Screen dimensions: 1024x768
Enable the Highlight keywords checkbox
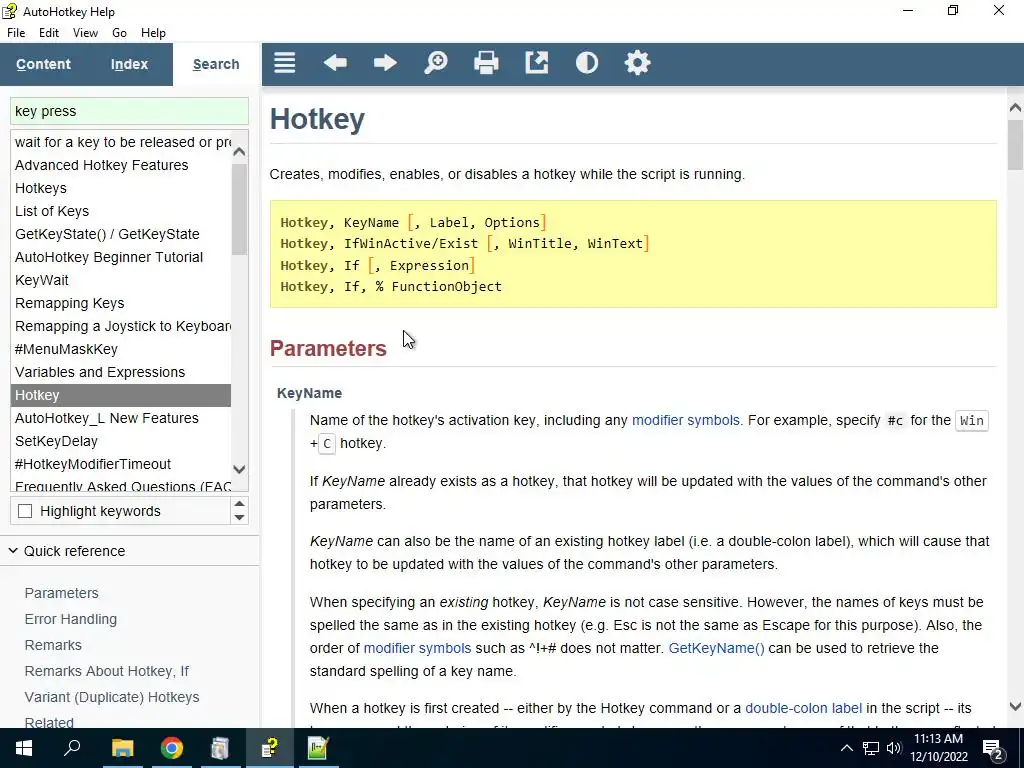click(x=25, y=511)
